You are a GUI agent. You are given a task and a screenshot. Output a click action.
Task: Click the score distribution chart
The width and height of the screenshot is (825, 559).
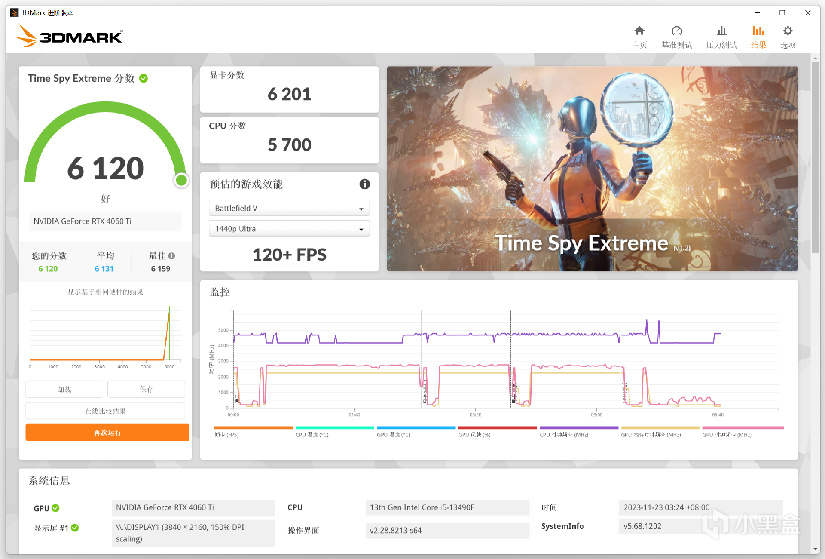105,336
